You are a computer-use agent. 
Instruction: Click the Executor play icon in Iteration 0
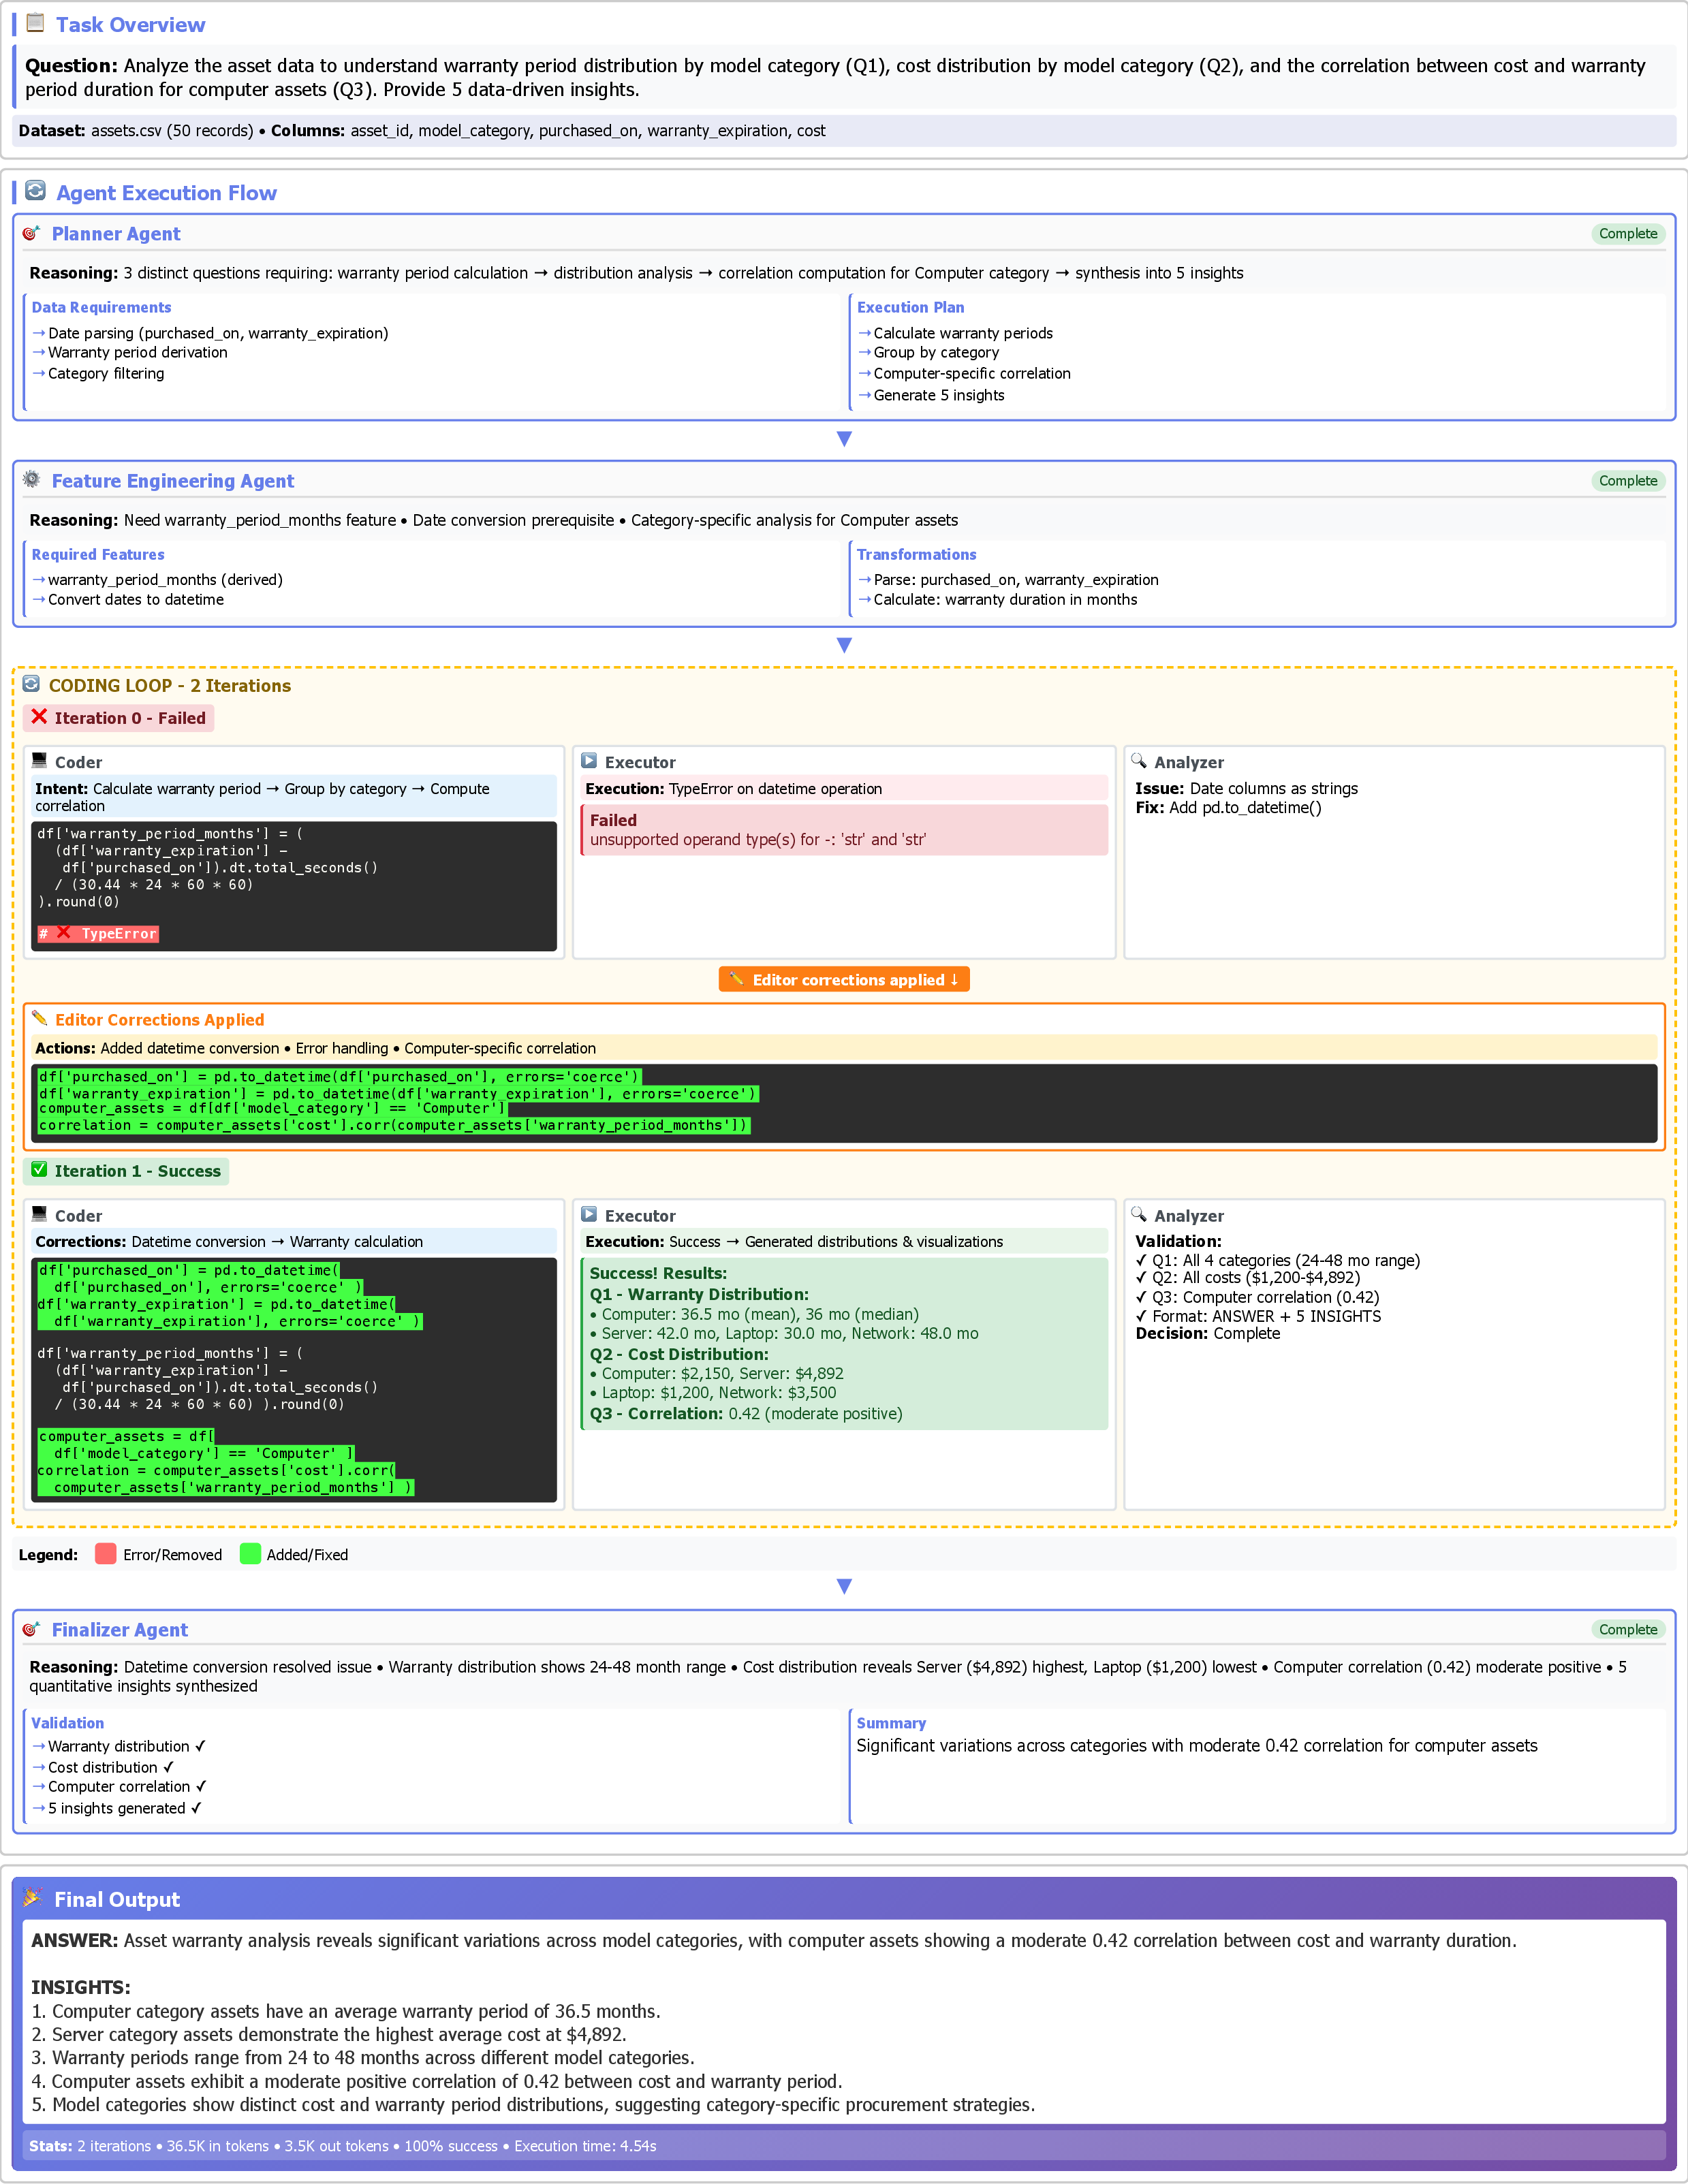[x=590, y=761]
